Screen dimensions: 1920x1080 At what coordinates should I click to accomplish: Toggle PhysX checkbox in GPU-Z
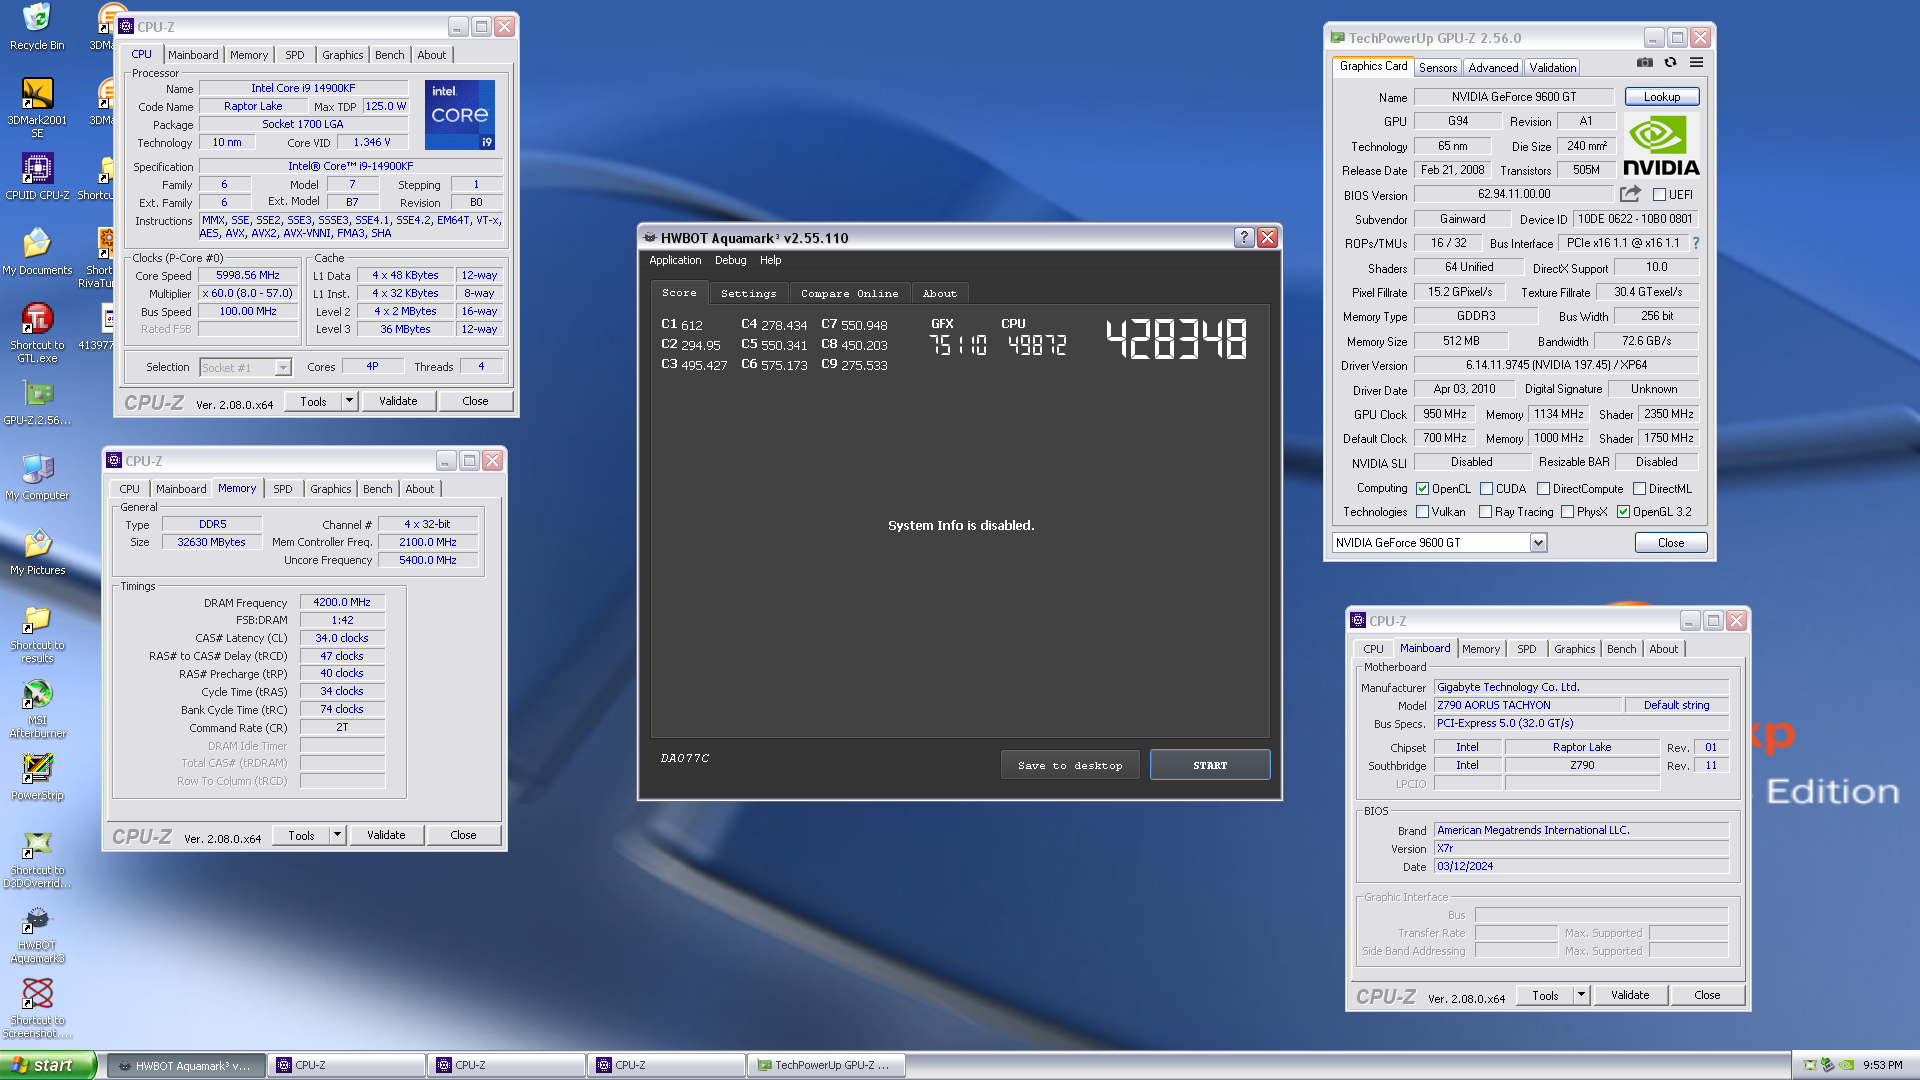pyautogui.click(x=1567, y=512)
